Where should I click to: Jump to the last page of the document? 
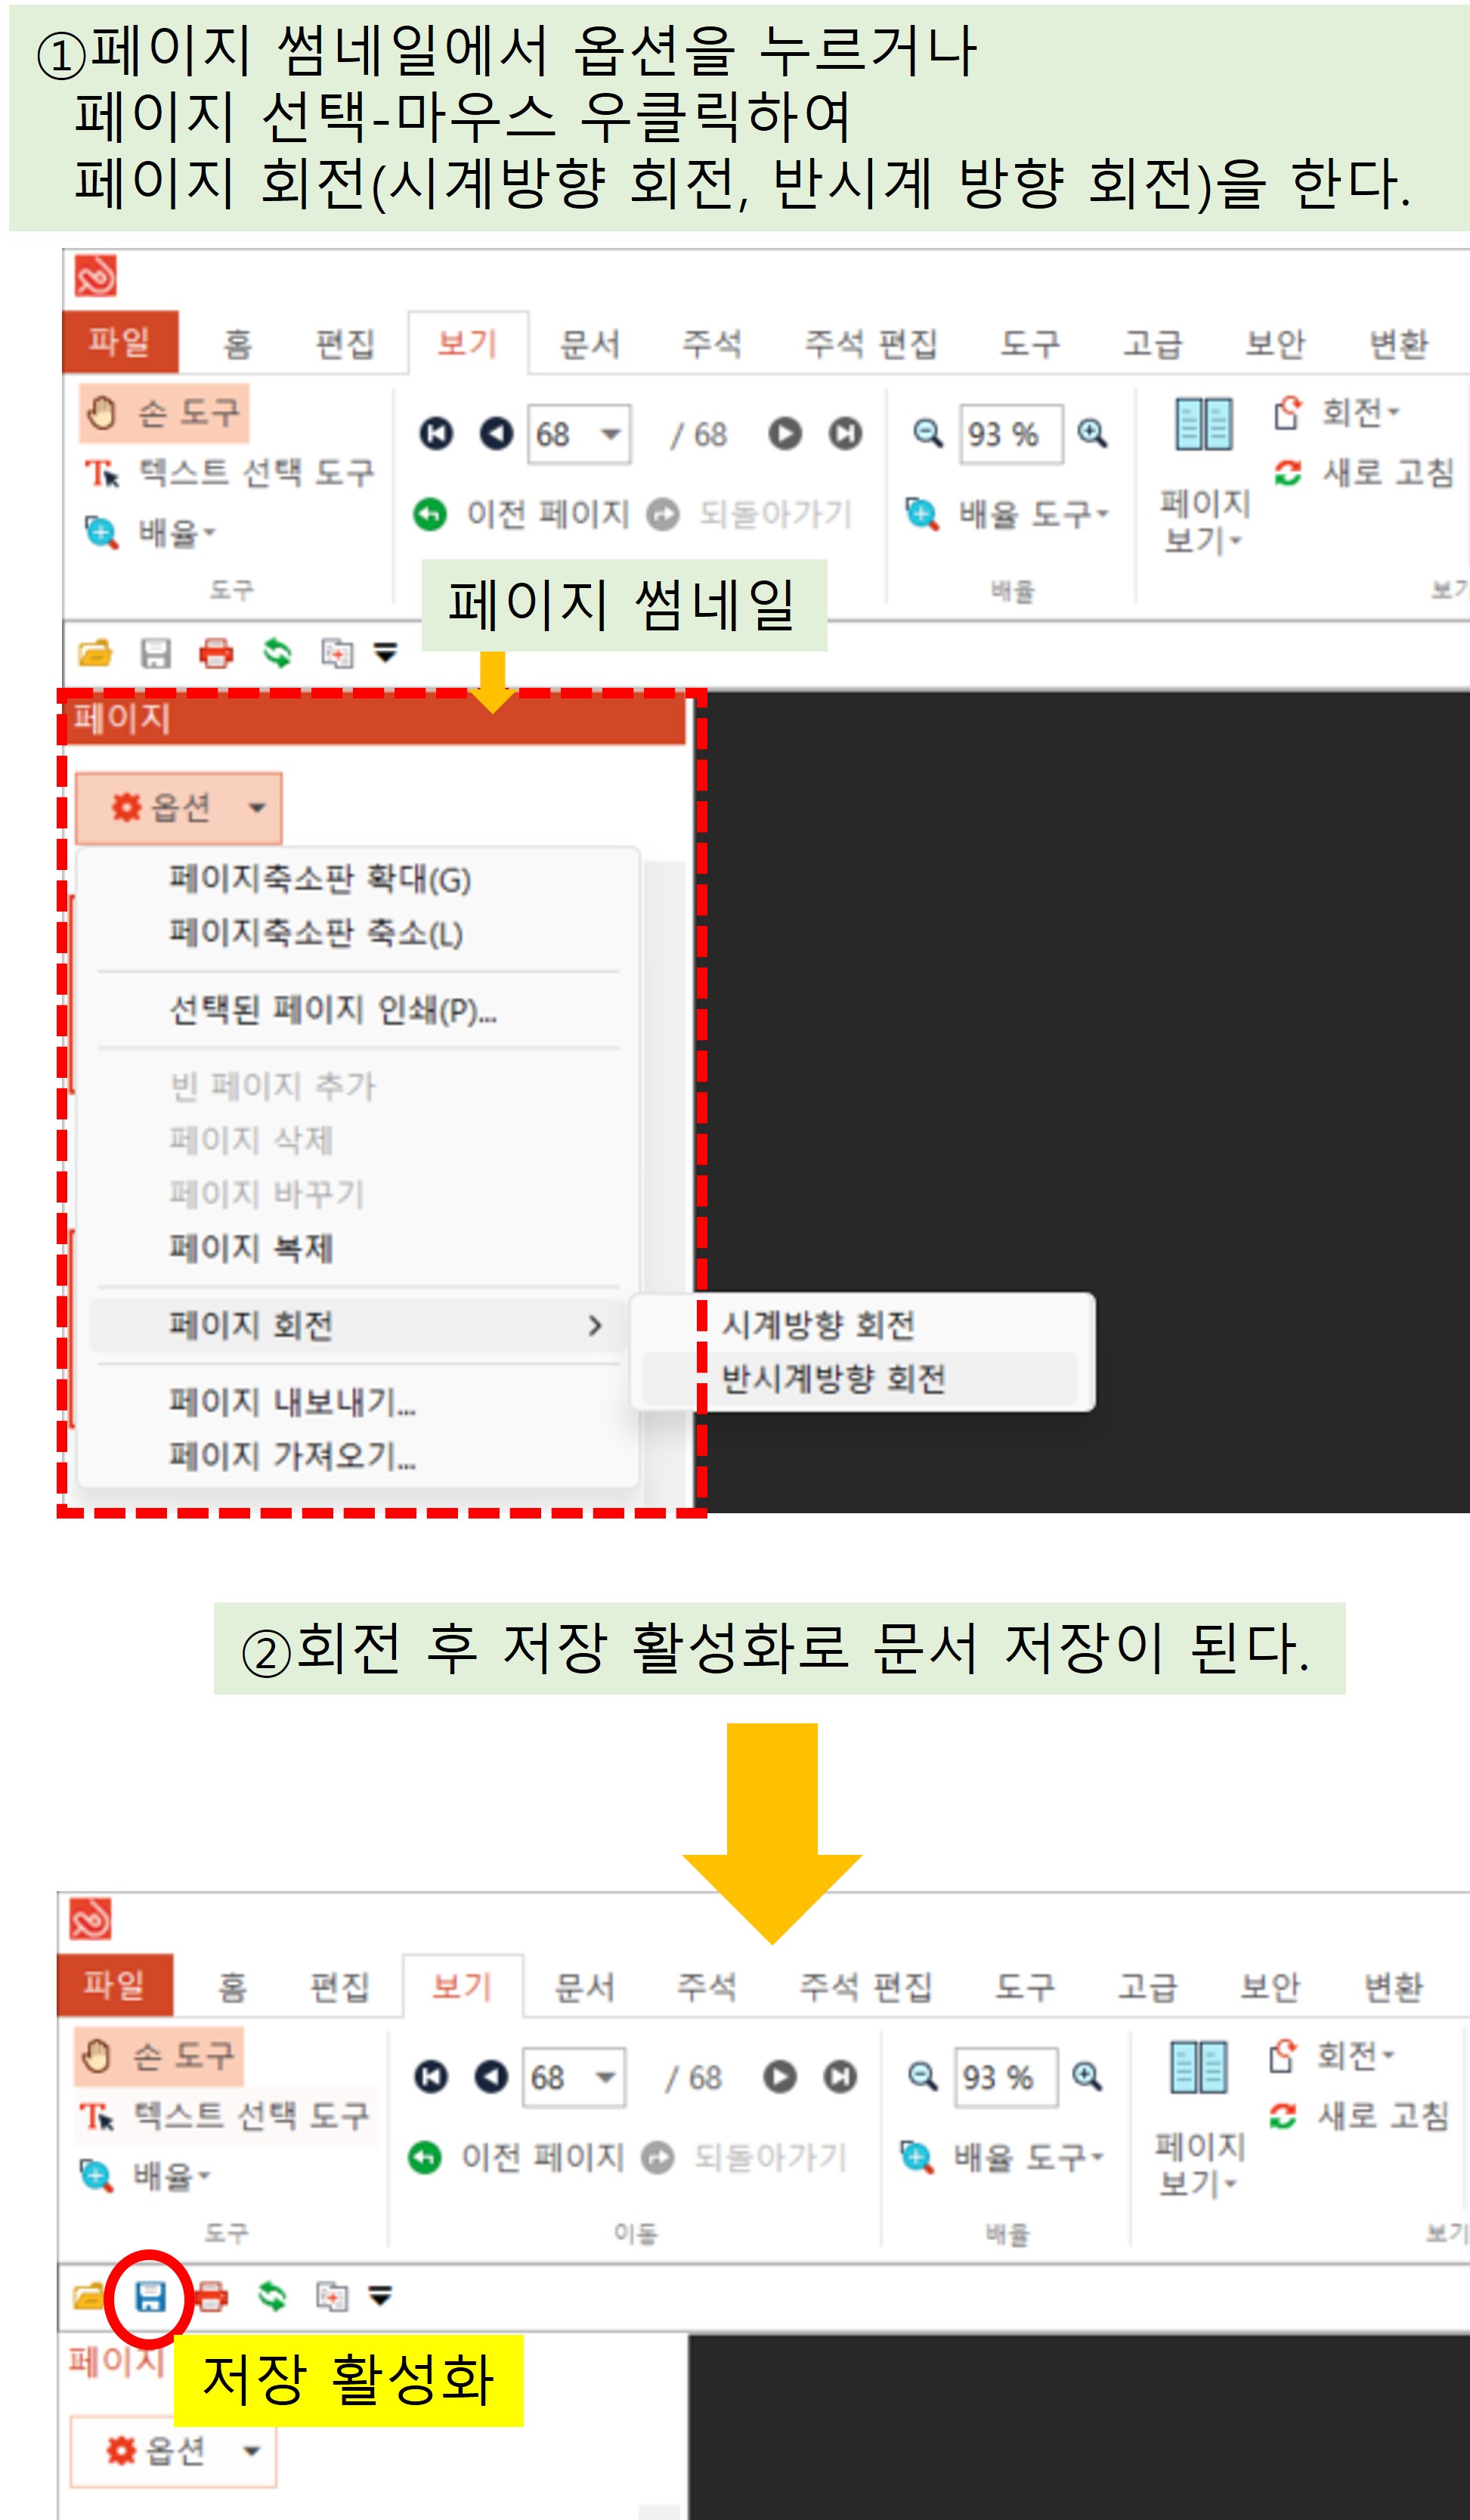pos(845,433)
